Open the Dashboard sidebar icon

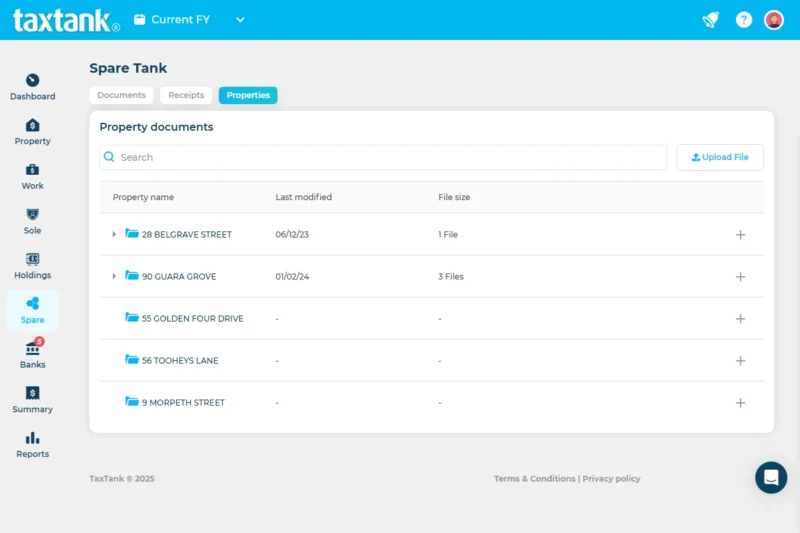[x=32, y=81]
